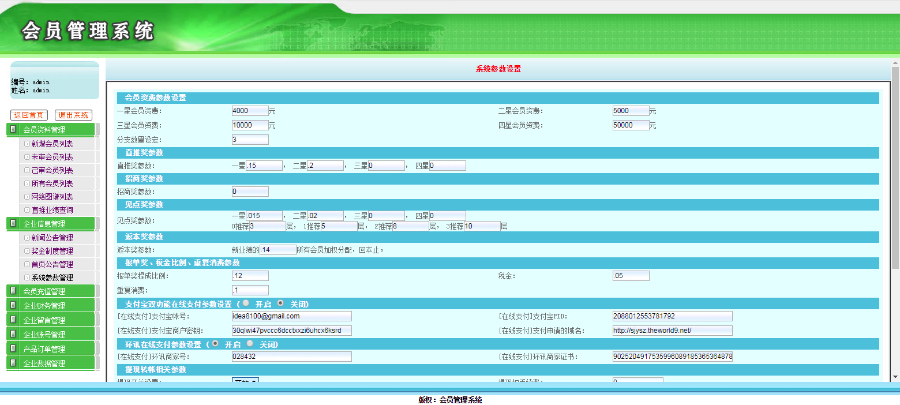
Task: Click the 支付宝 account email input field
Action: (290, 316)
